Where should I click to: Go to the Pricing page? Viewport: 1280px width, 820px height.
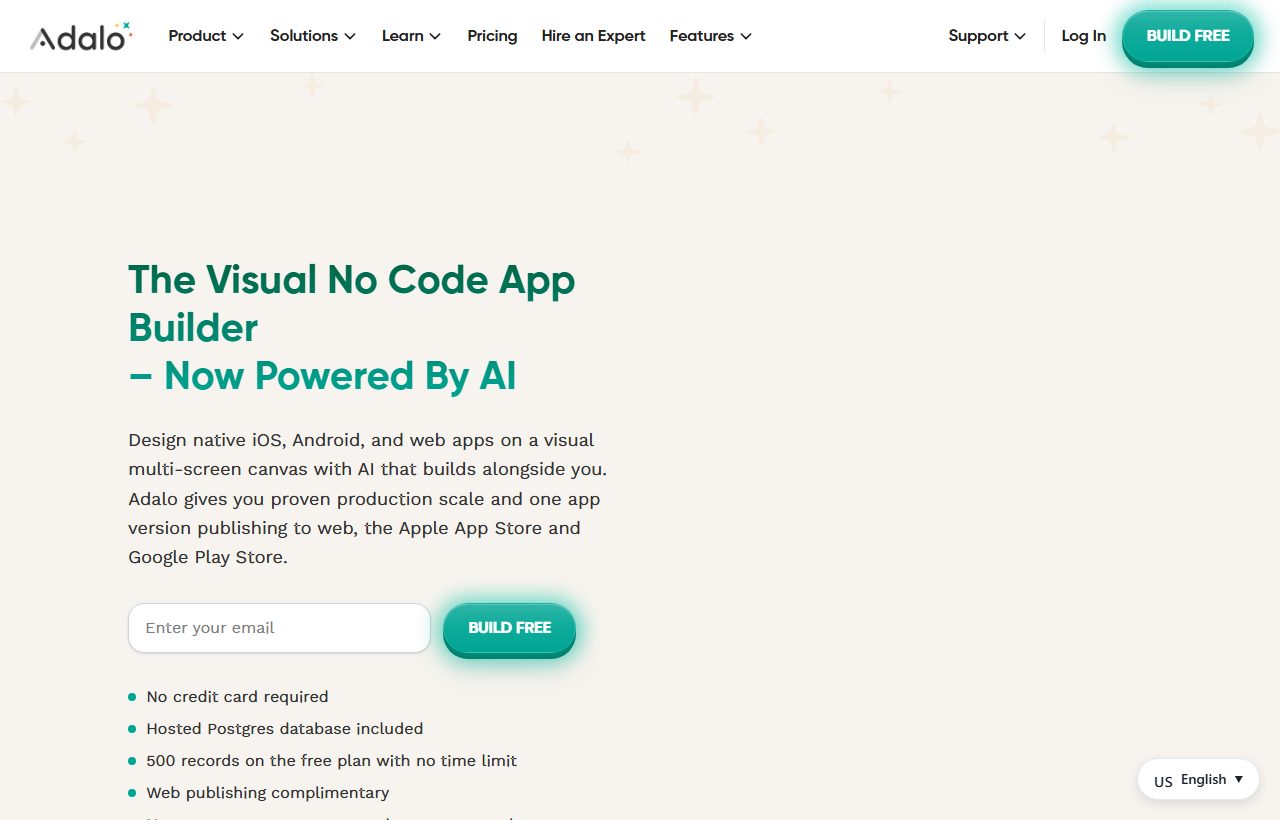(492, 36)
